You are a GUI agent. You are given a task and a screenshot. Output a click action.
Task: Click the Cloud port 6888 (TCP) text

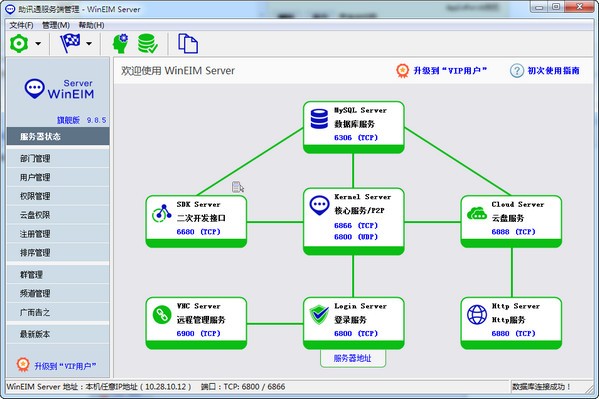[x=513, y=232]
